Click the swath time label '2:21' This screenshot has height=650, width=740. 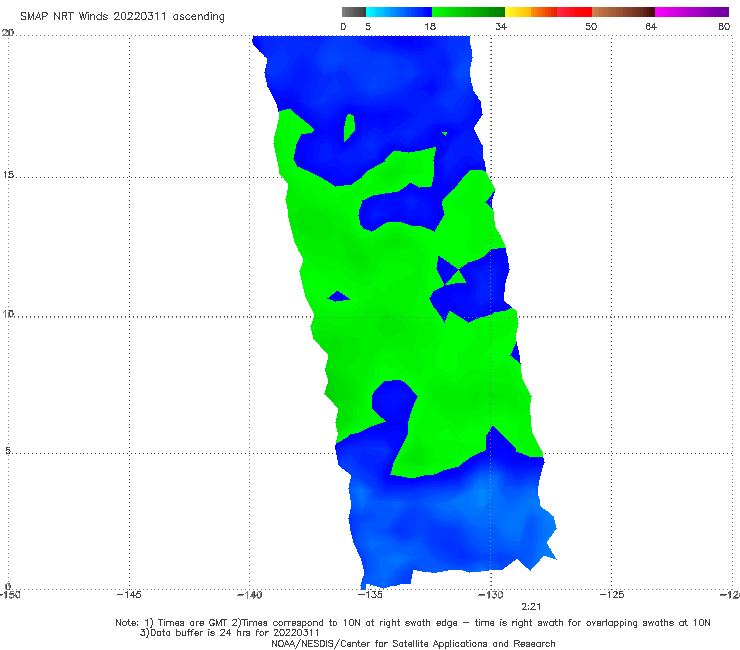[531, 607]
